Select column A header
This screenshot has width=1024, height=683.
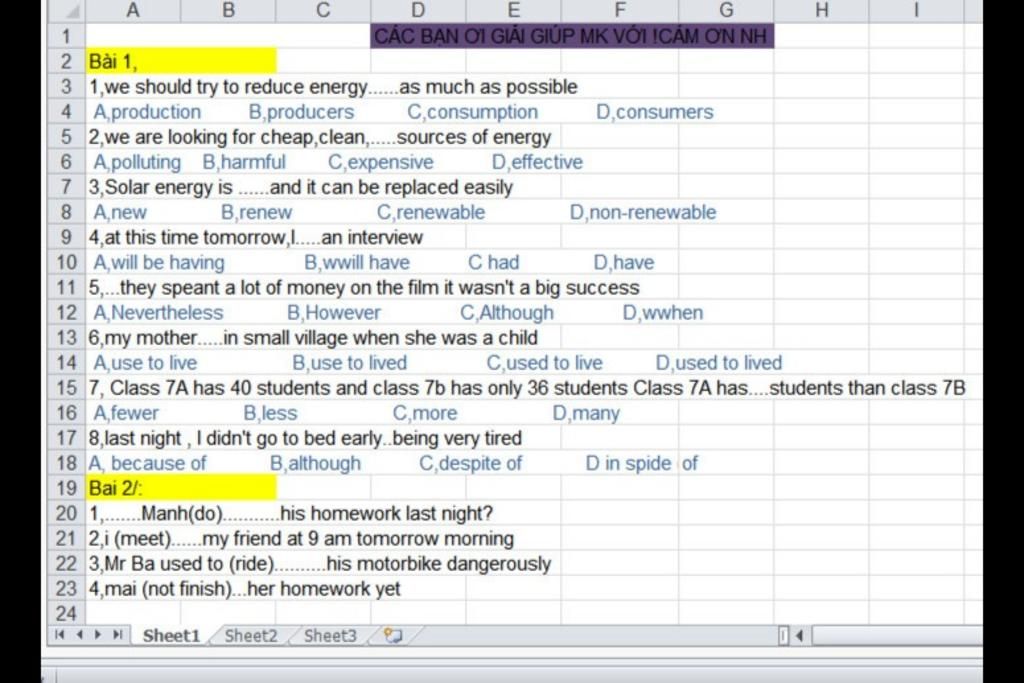(x=133, y=10)
